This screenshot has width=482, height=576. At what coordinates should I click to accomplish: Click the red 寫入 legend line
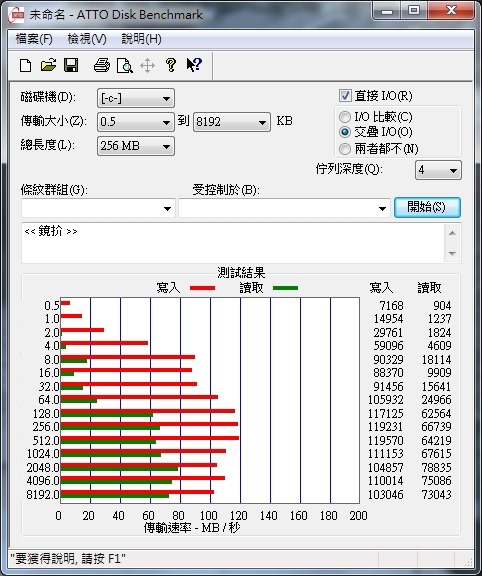tap(202, 288)
